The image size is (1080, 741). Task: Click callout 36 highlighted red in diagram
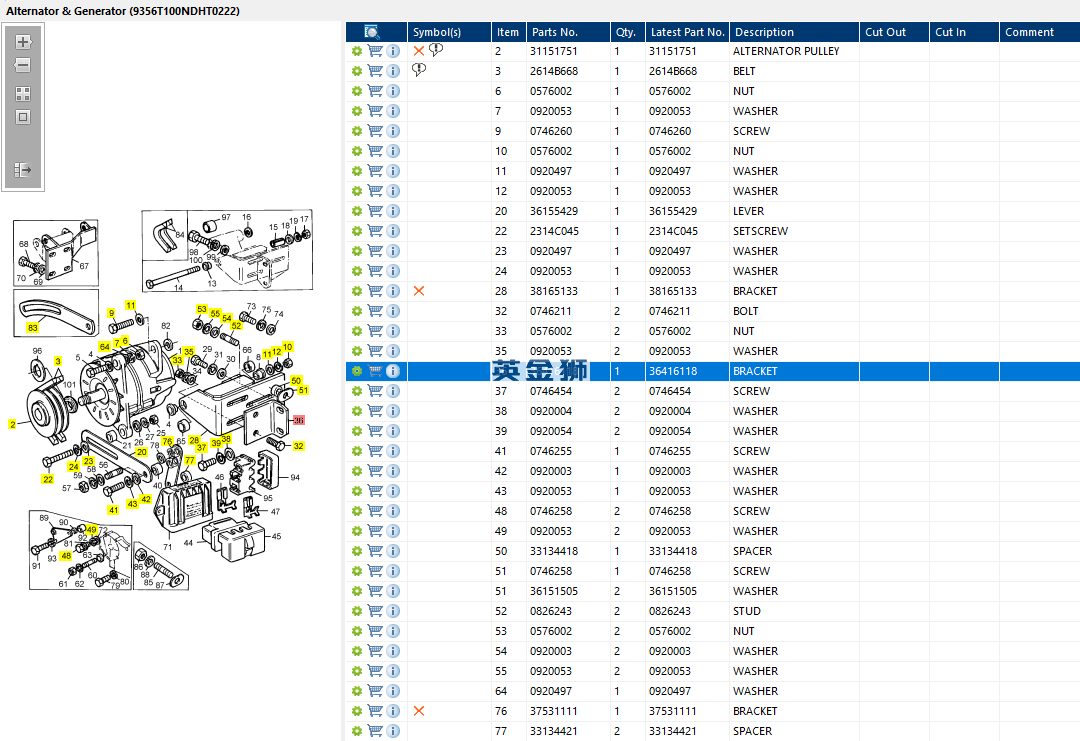pos(298,419)
